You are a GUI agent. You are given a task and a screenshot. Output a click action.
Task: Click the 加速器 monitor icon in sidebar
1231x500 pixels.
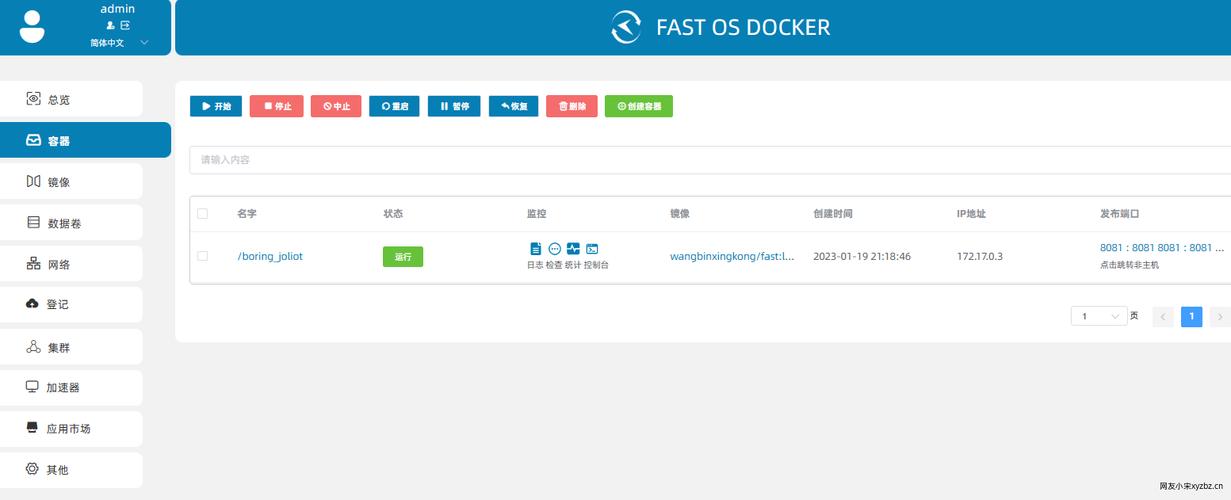coord(32,387)
